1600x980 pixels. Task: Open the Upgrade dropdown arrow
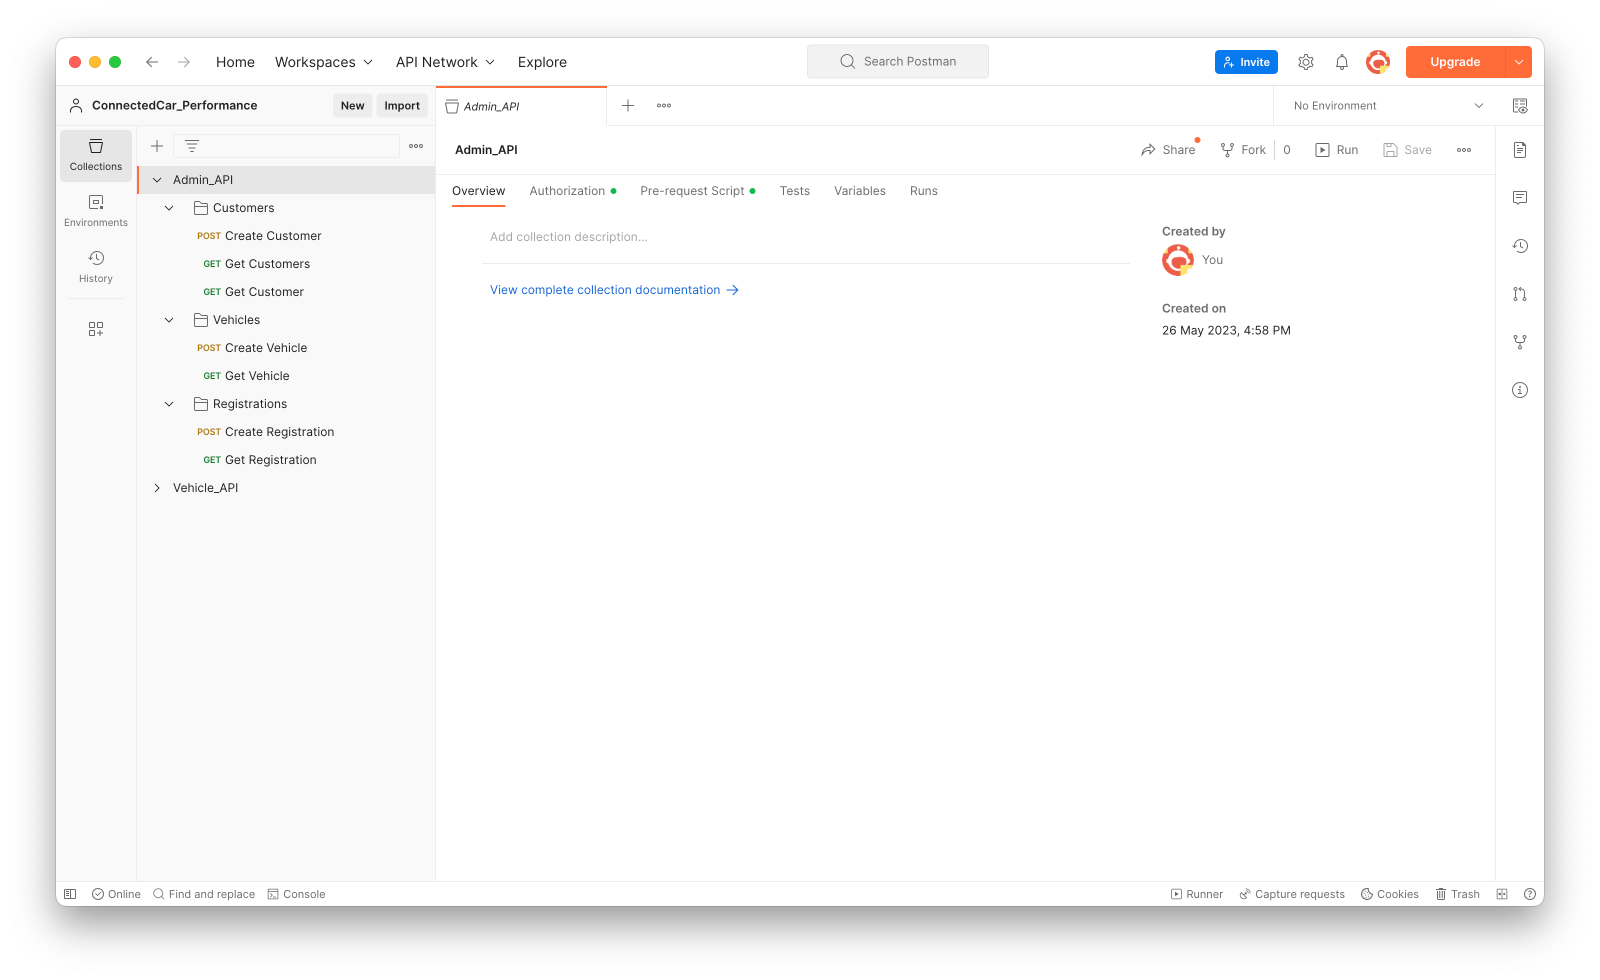click(x=1519, y=62)
